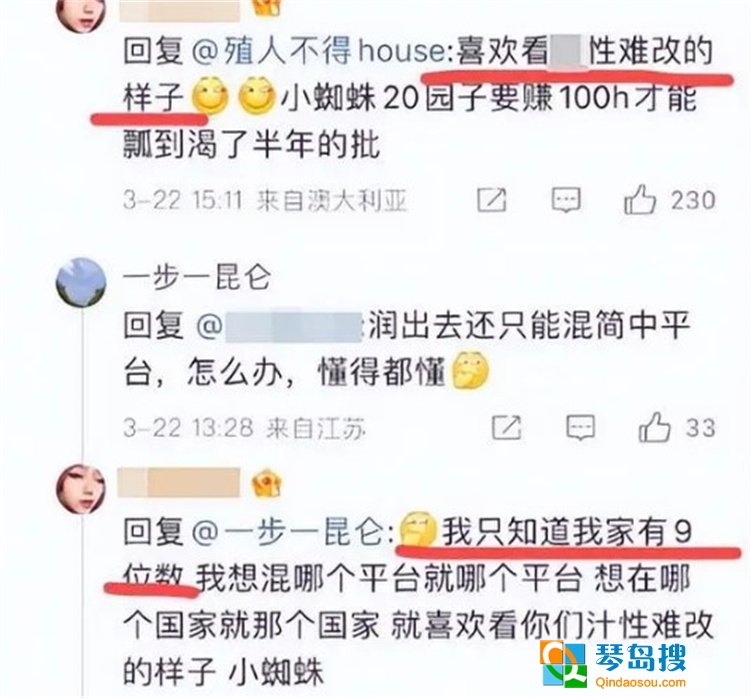Like the 一步一昆仑 comment with 33 likes
This screenshot has width=750, height=698.
(654, 427)
